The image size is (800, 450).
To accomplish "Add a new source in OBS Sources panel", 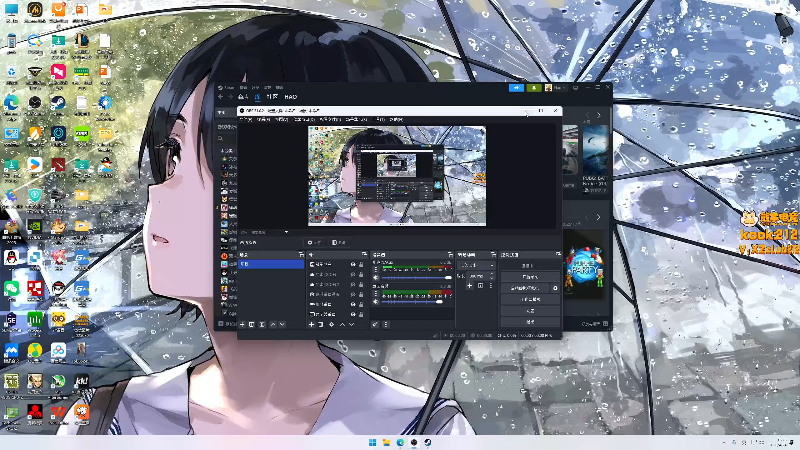I will [311, 324].
